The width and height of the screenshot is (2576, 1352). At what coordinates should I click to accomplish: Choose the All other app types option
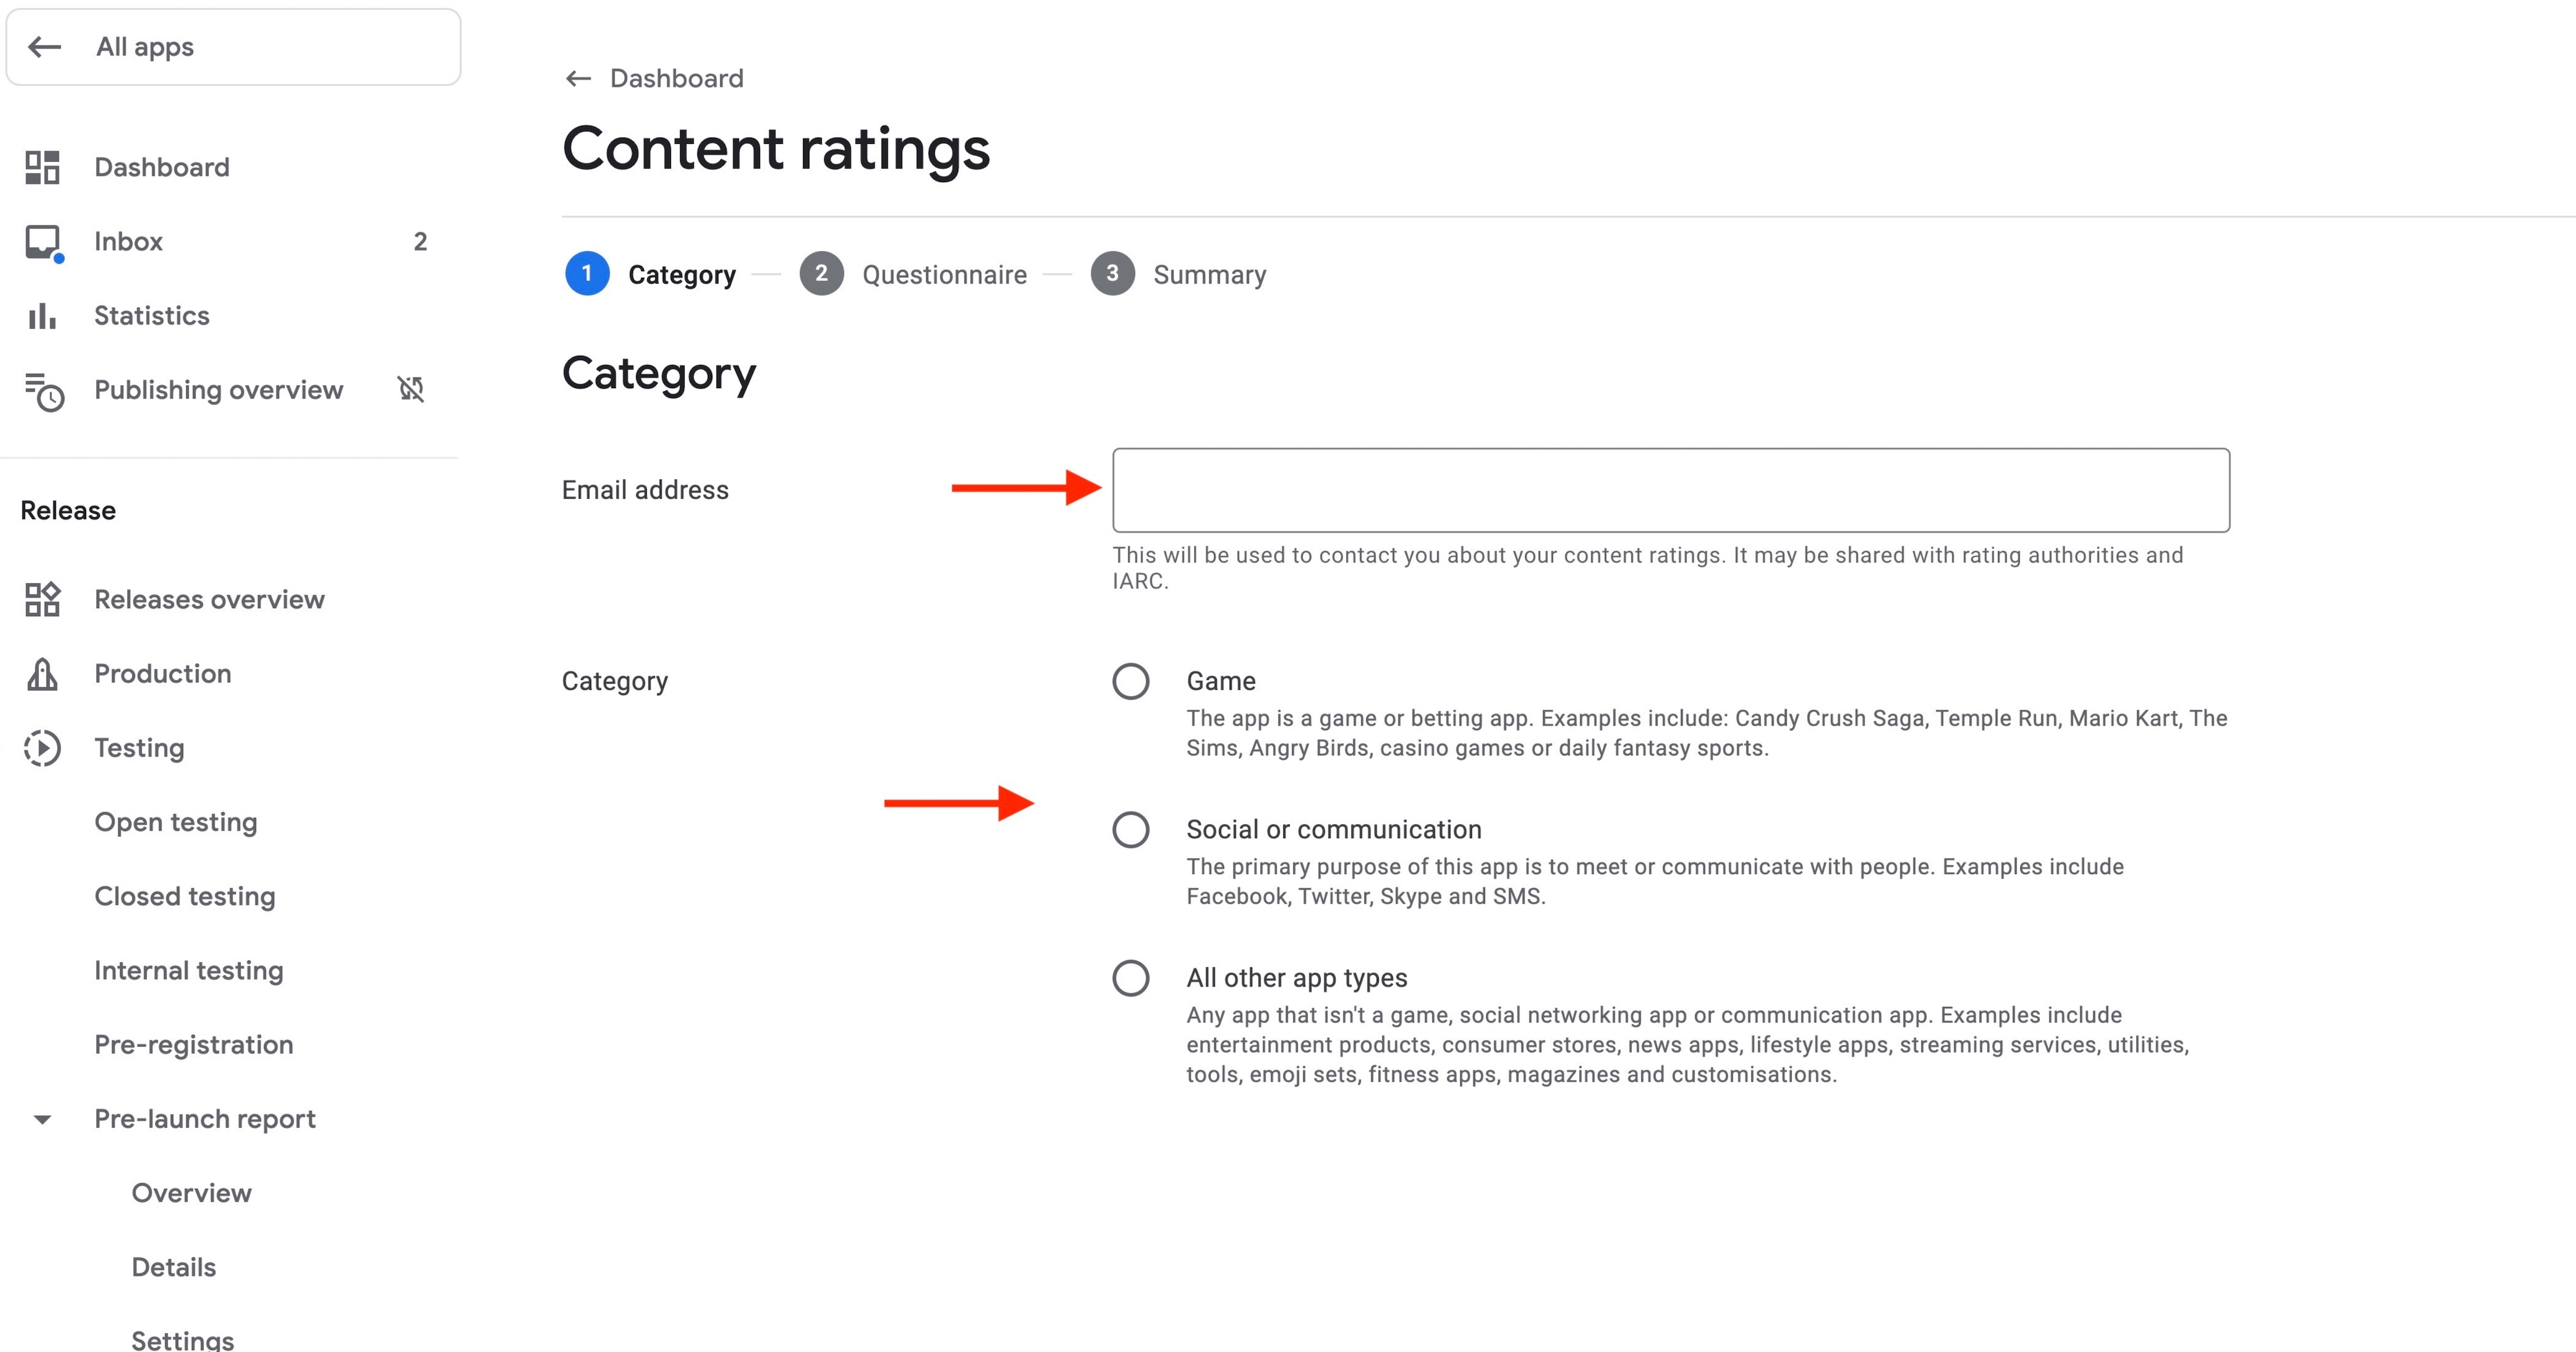pyautogui.click(x=1130, y=978)
